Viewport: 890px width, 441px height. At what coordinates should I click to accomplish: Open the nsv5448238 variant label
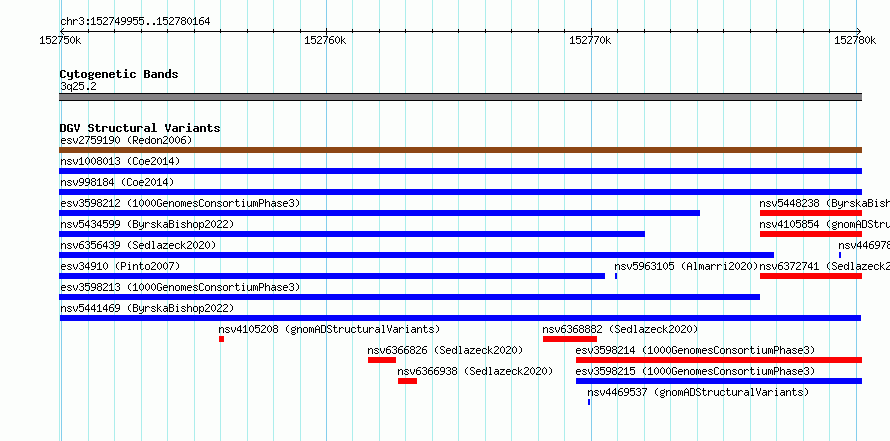click(825, 203)
